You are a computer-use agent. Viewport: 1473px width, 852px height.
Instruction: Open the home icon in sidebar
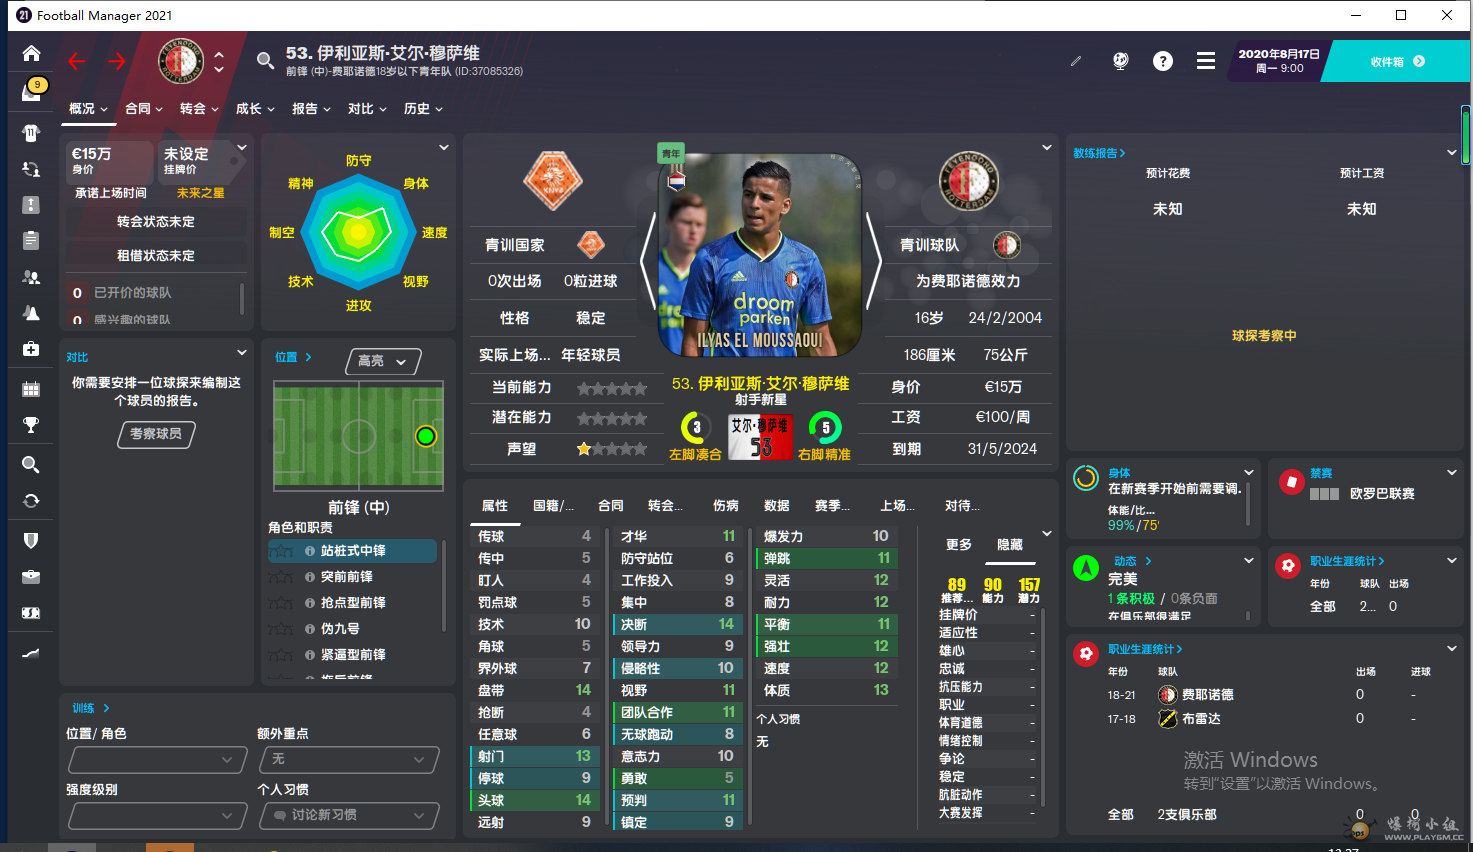click(31, 53)
